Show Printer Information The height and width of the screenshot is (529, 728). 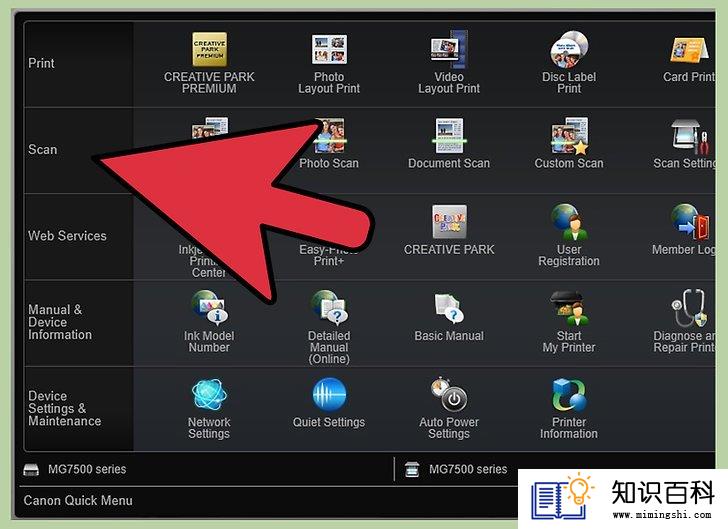(569, 395)
